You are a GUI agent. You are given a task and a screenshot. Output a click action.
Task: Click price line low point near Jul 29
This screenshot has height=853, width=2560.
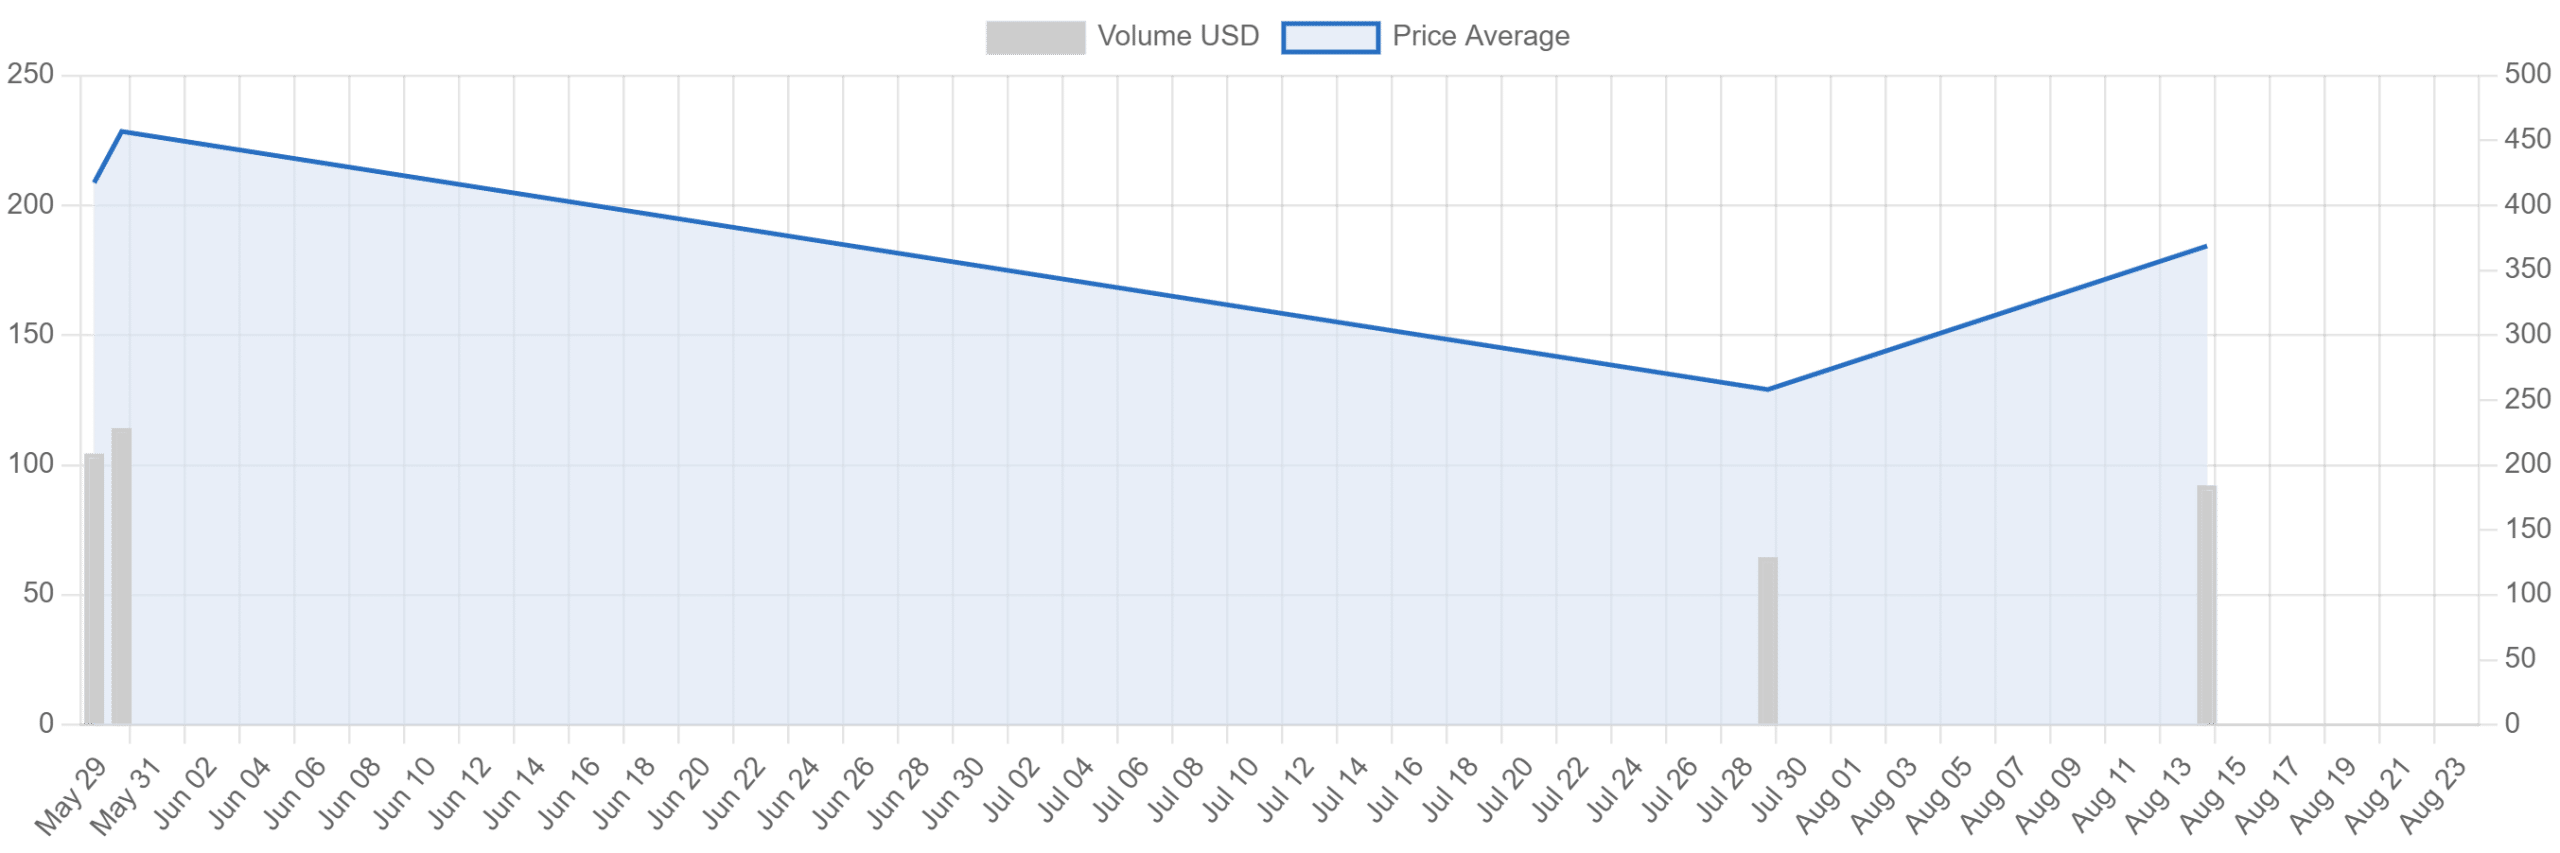click(1766, 389)
